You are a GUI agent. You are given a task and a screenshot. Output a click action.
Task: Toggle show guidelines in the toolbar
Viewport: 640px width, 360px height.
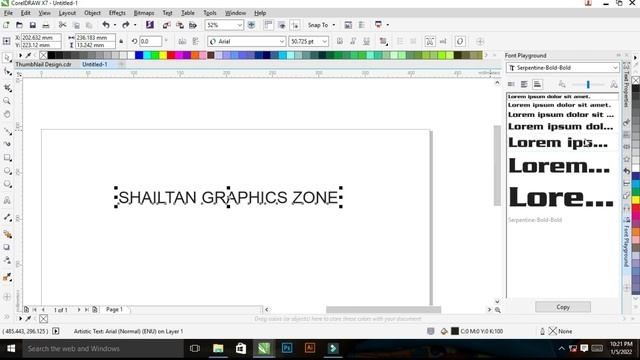tap(295, 25)
